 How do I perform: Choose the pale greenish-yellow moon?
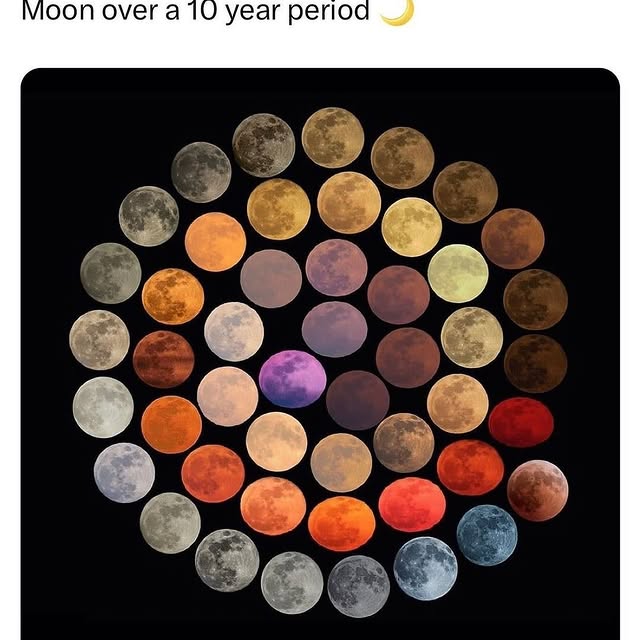click(x=458, y=273)
